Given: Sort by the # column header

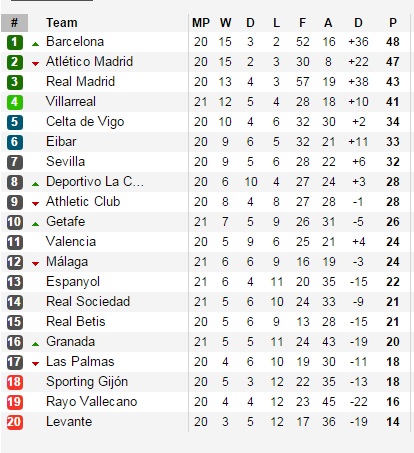Looking at the screenshot, I should [x=14, y=23].
